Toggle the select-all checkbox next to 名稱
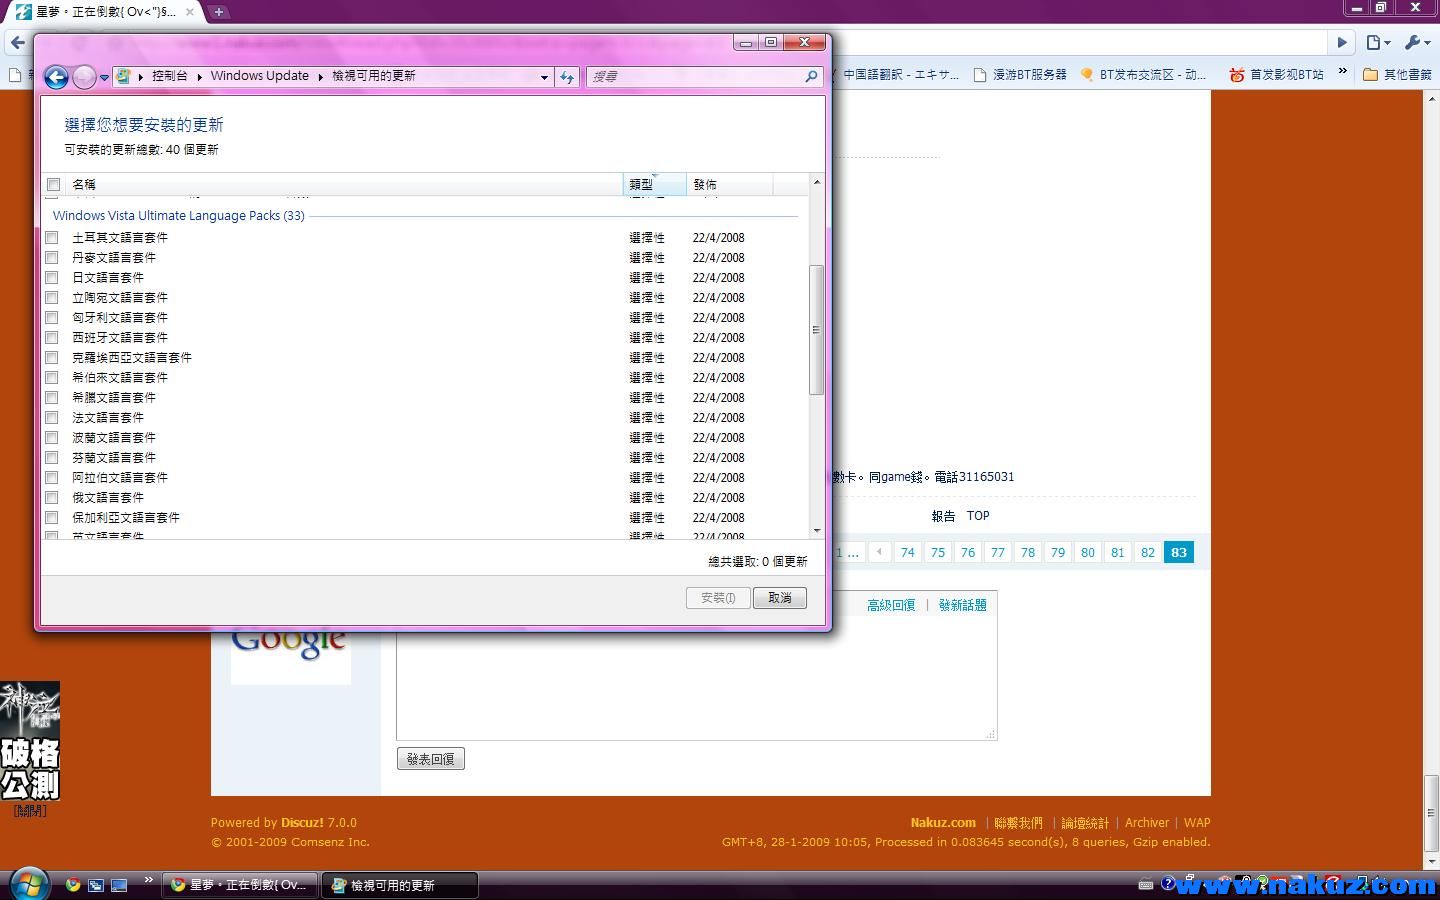 coord(54,185)
